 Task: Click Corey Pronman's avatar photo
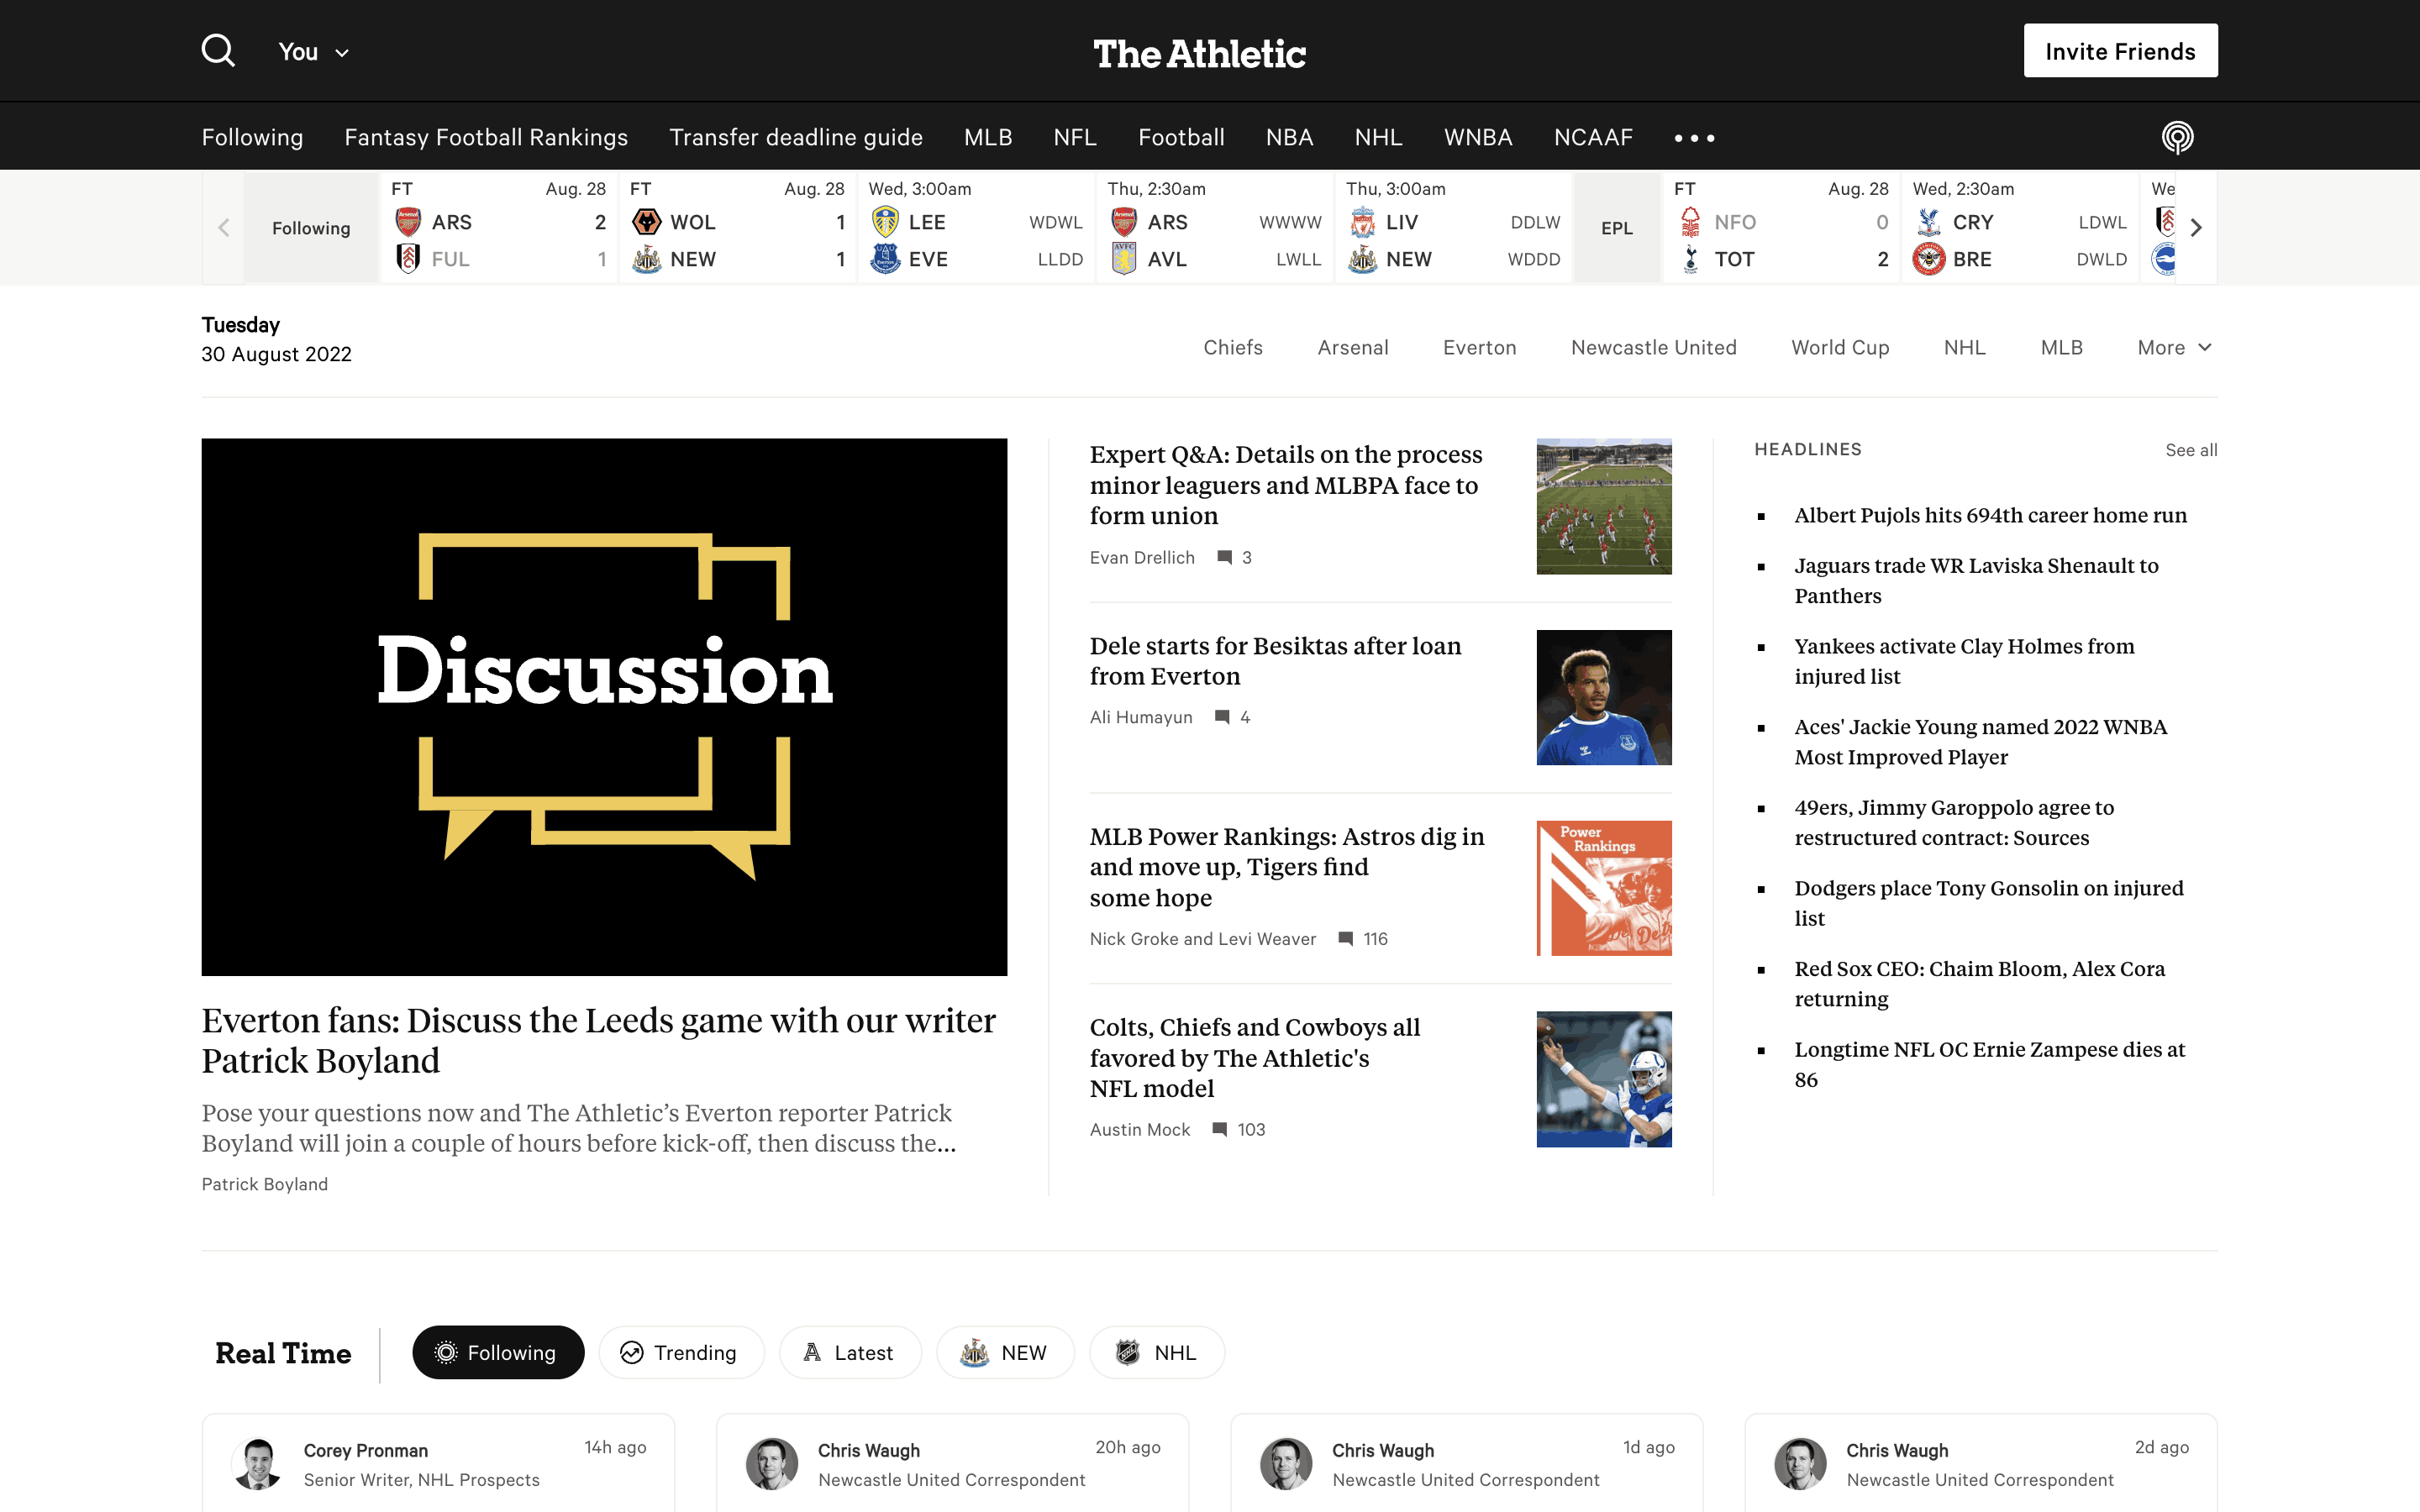point(258,1464)
